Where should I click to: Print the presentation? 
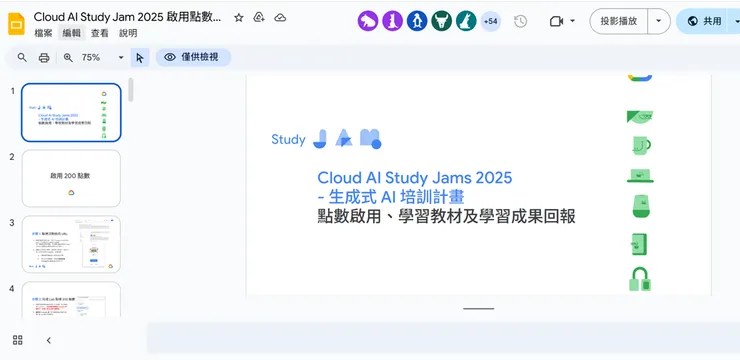(x=44, y=58)
